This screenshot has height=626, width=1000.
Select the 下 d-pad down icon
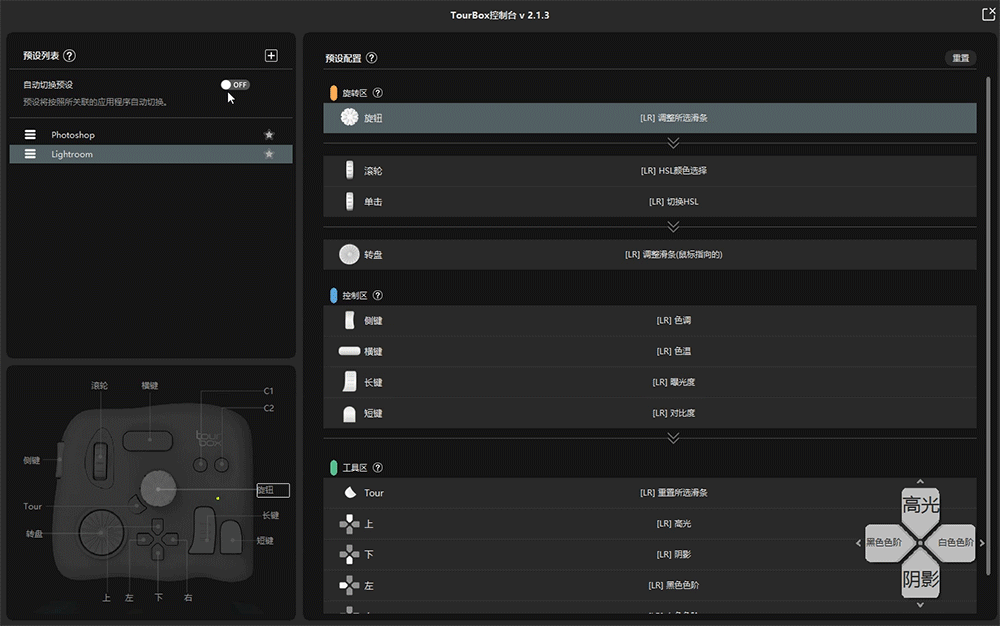pyautogui.click(x=349, y=554)
